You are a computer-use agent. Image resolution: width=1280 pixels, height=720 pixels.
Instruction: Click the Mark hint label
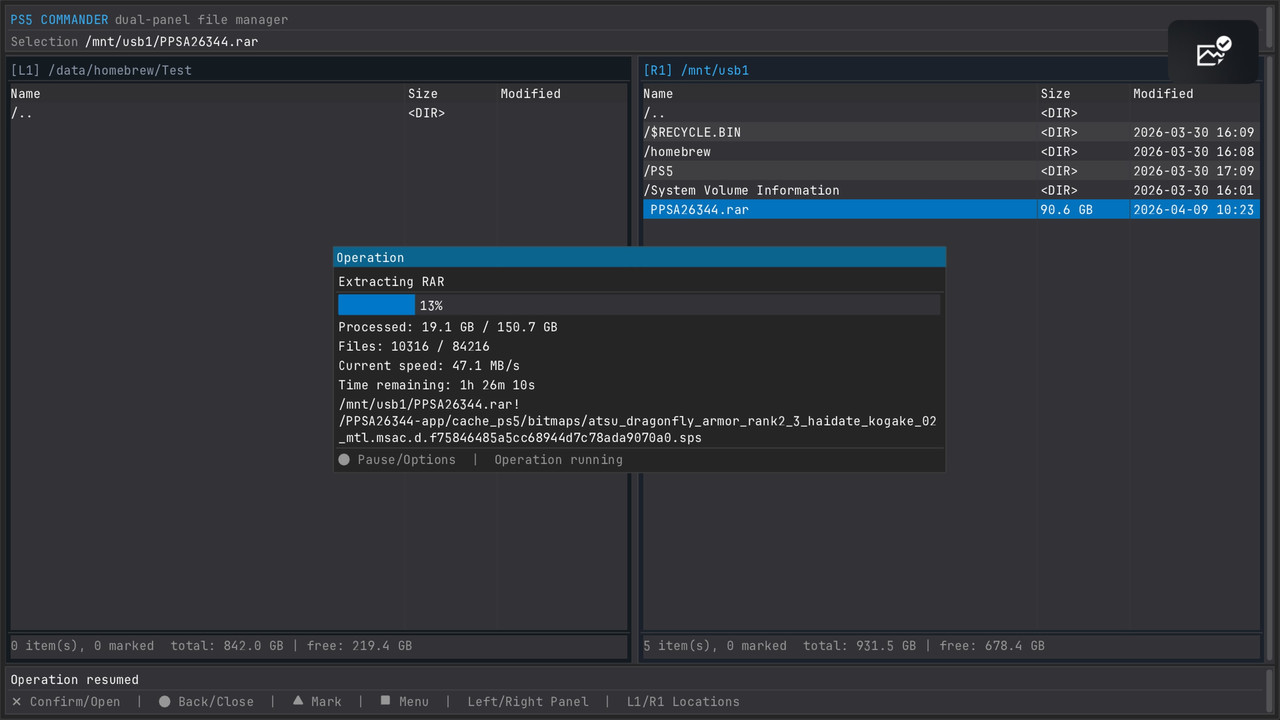tap(326, 702)
